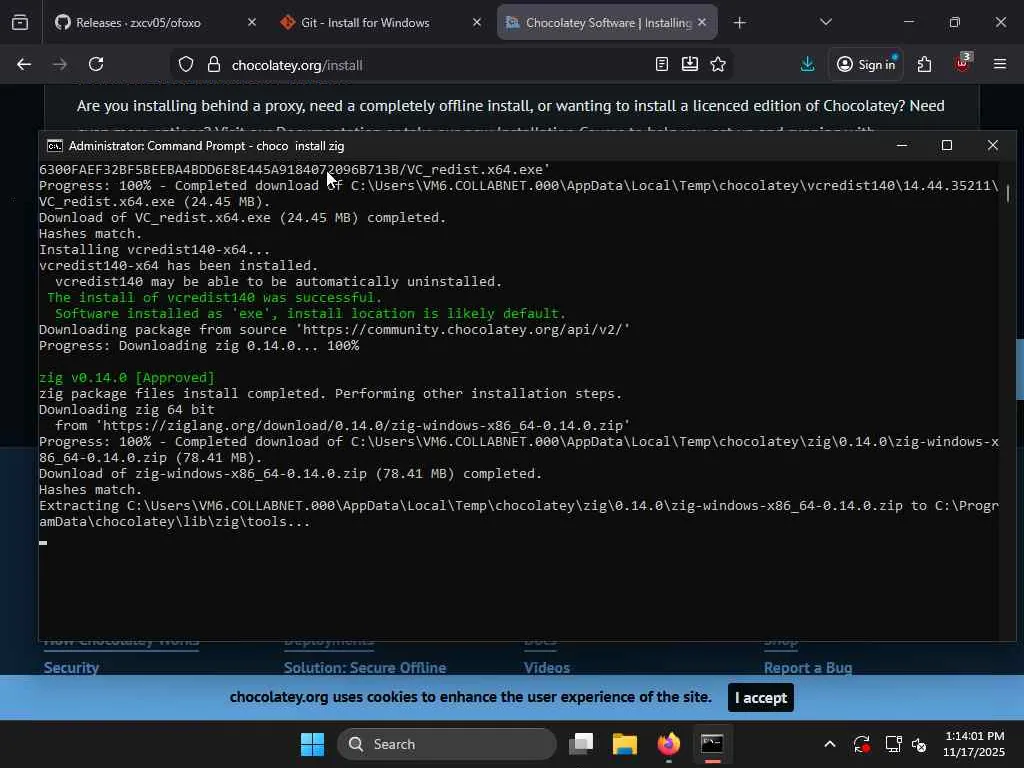Open Firefox application hamburger menu
The height and width of the screenshot is (768, 1024).
tap(999, 64)
